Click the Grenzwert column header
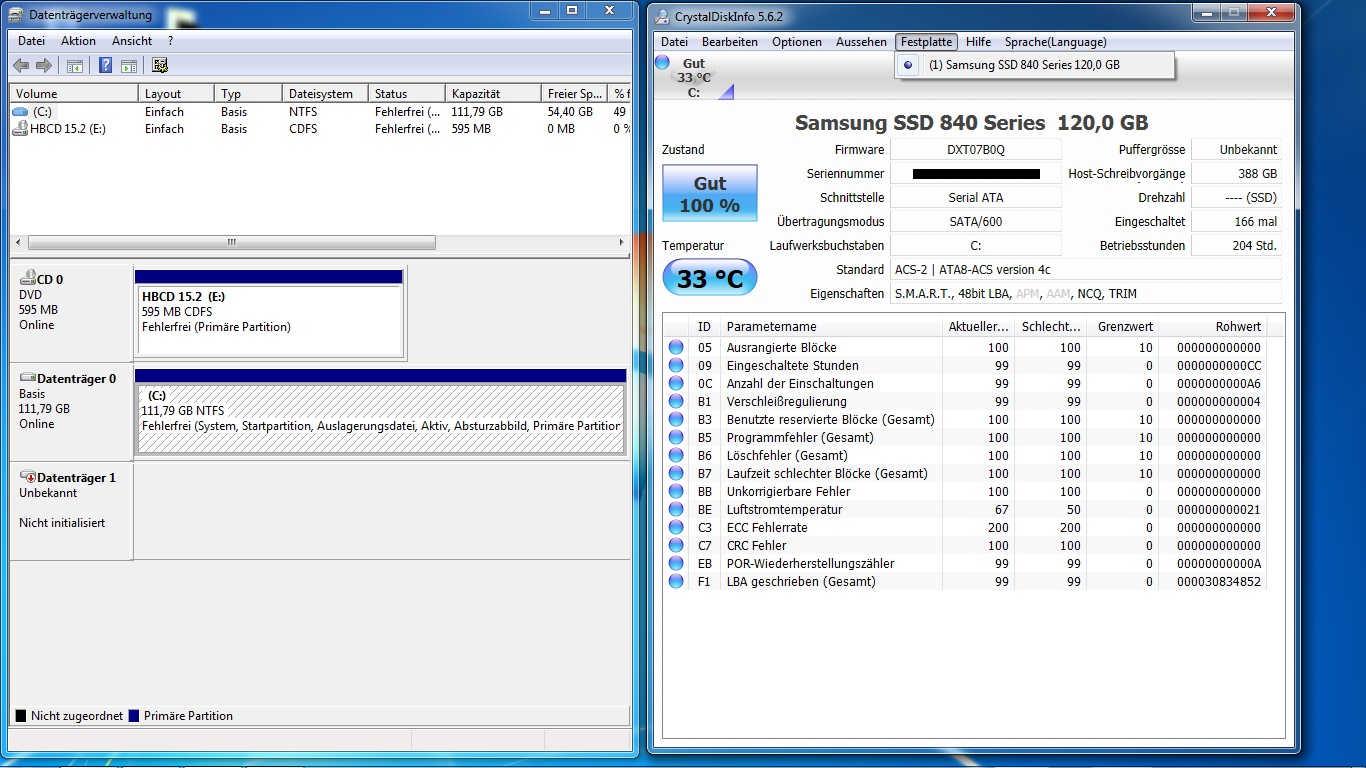The width and height of the screenshot is (1366, 768). [x=1125, y=327]
